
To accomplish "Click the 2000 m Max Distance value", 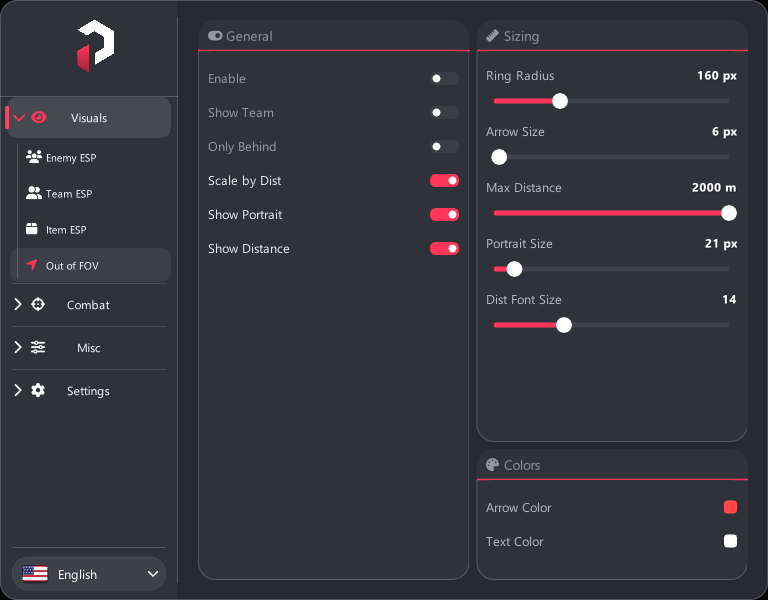I will (x=714, y=188).
